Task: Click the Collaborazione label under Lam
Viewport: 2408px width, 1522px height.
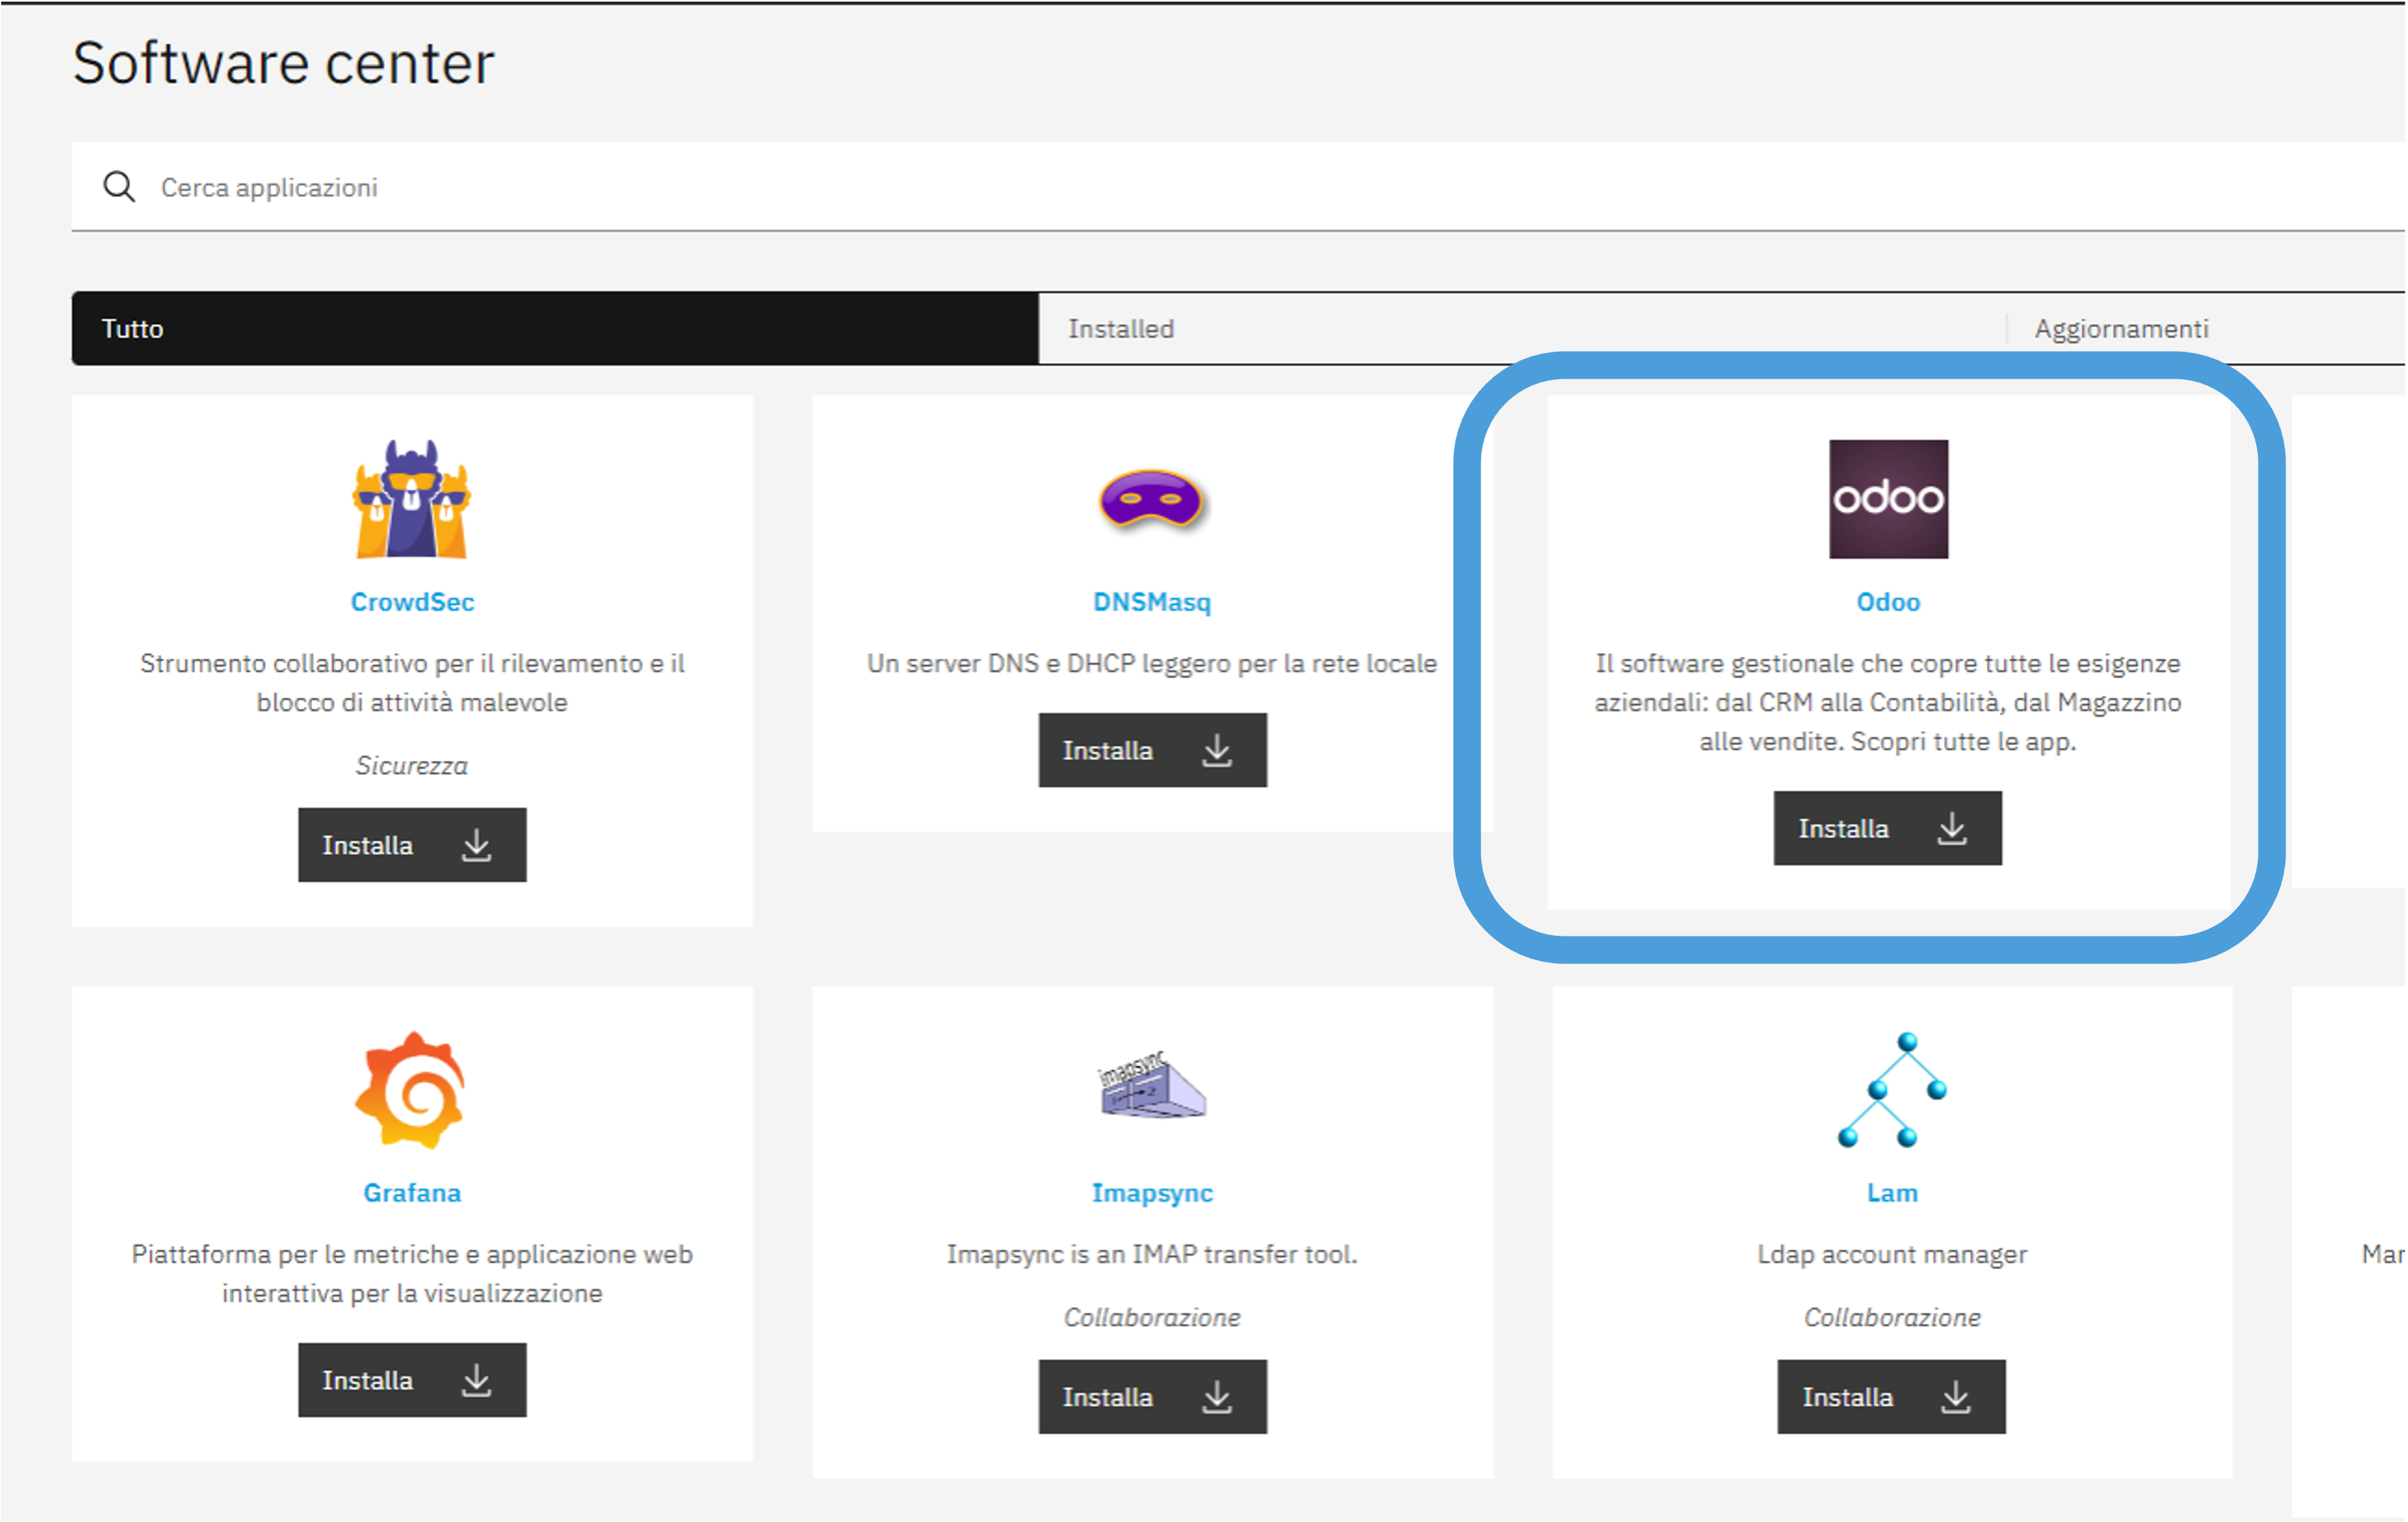Action: pos(1892,1317)
